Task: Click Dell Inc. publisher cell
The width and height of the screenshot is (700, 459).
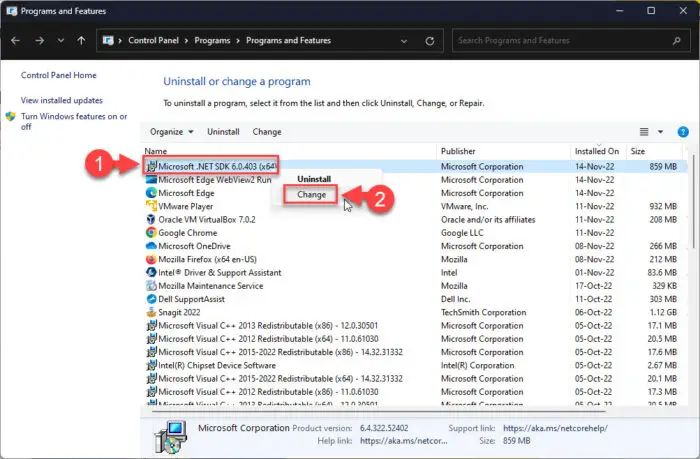Action: pyautogui.click(x=455, y=299)
